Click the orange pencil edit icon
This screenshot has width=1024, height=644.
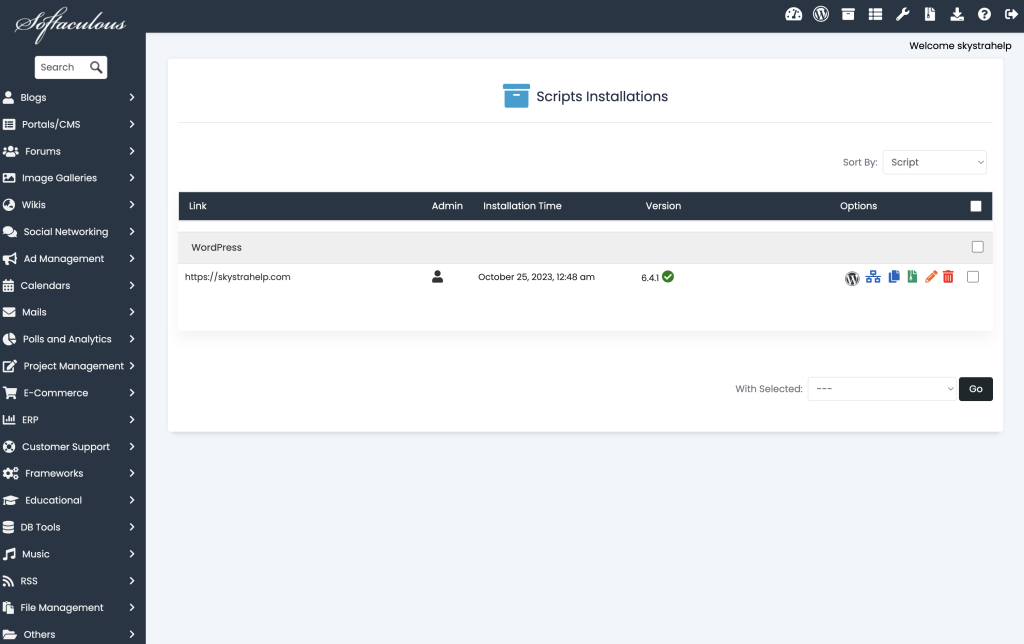click(x=931, y=277)
